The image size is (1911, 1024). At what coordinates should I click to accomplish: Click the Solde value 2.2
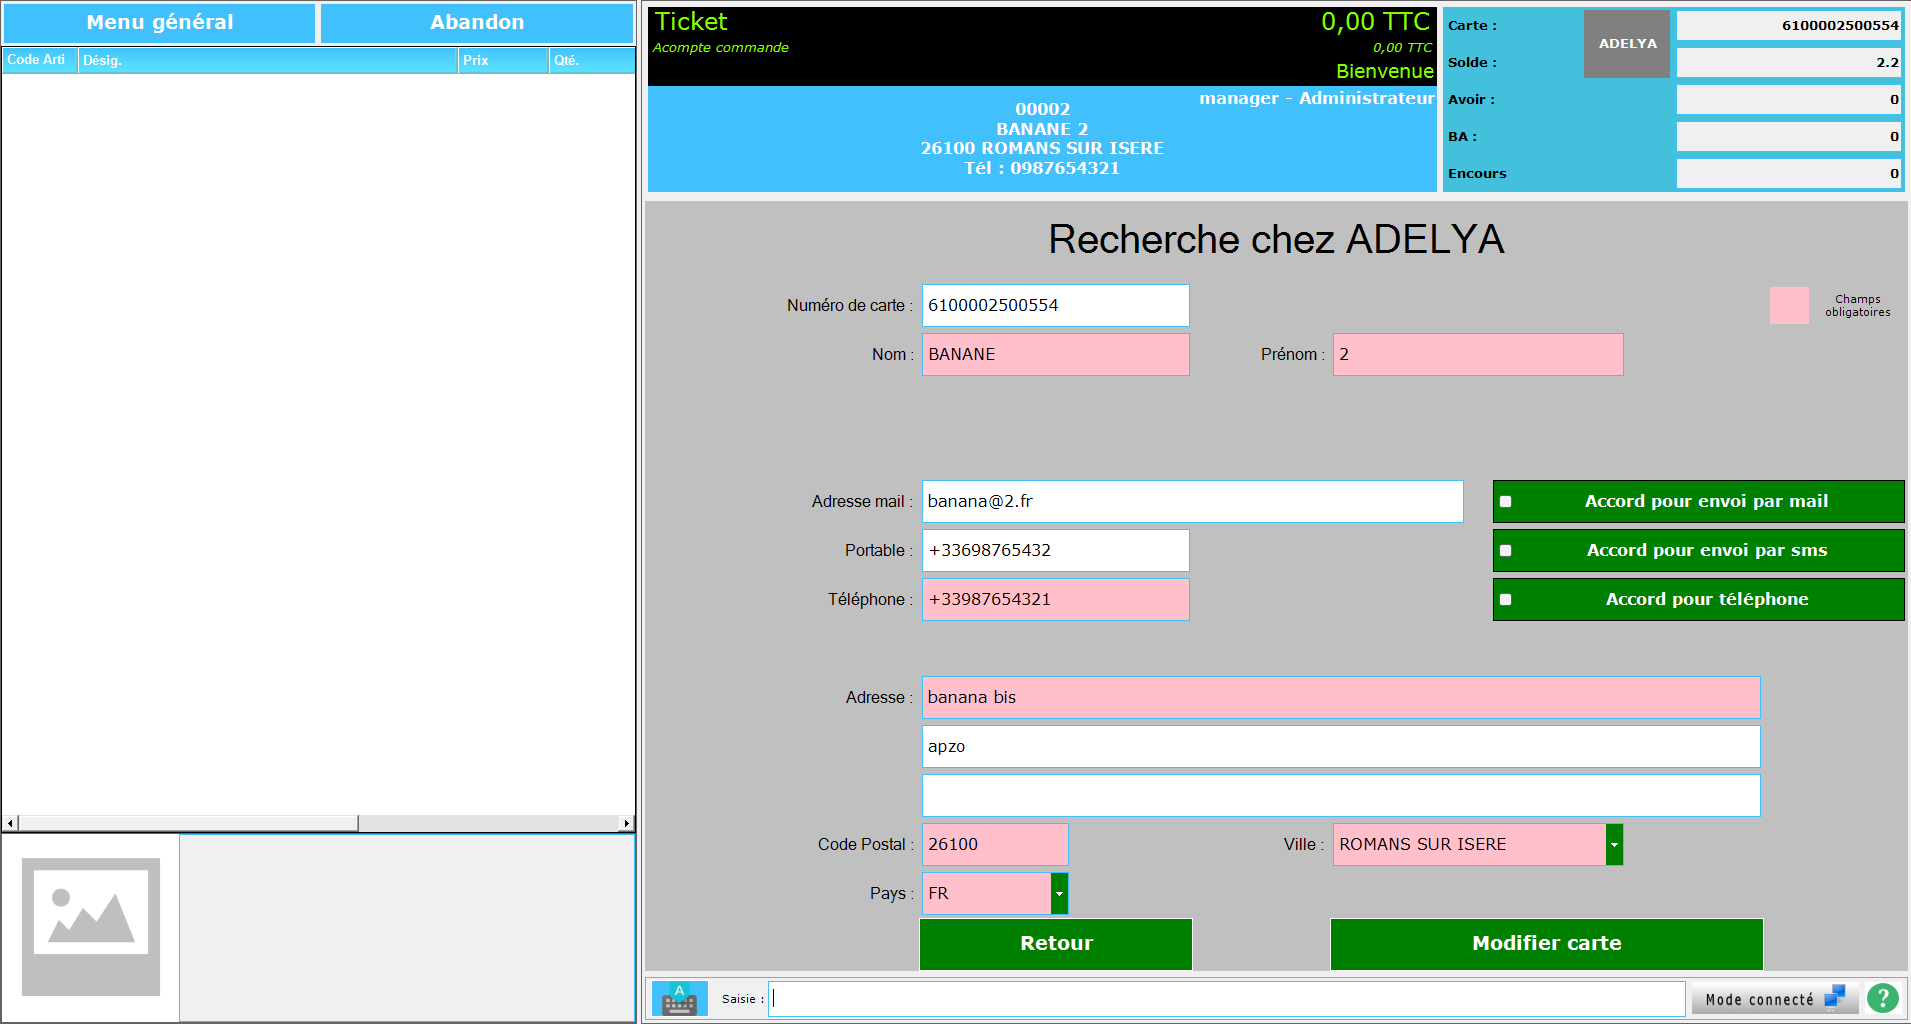(x=1789, y=63)
